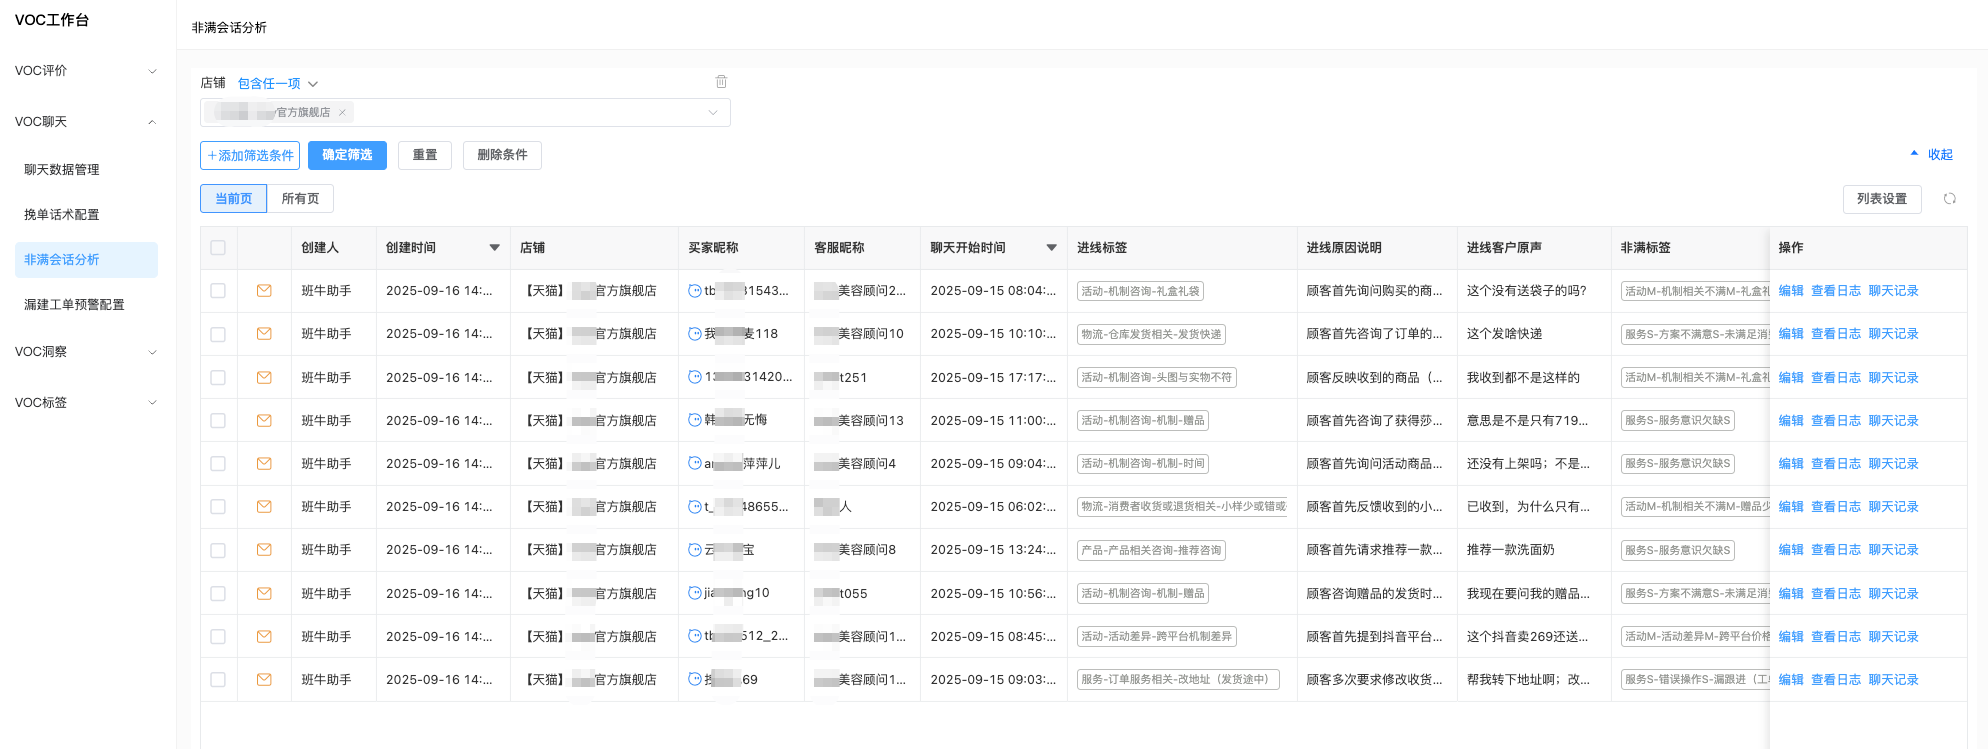Viewport: 1988px width, 749px height.
Task: Remove the 官方旗舰店 tag with its x icon
Action: point(342,113)
